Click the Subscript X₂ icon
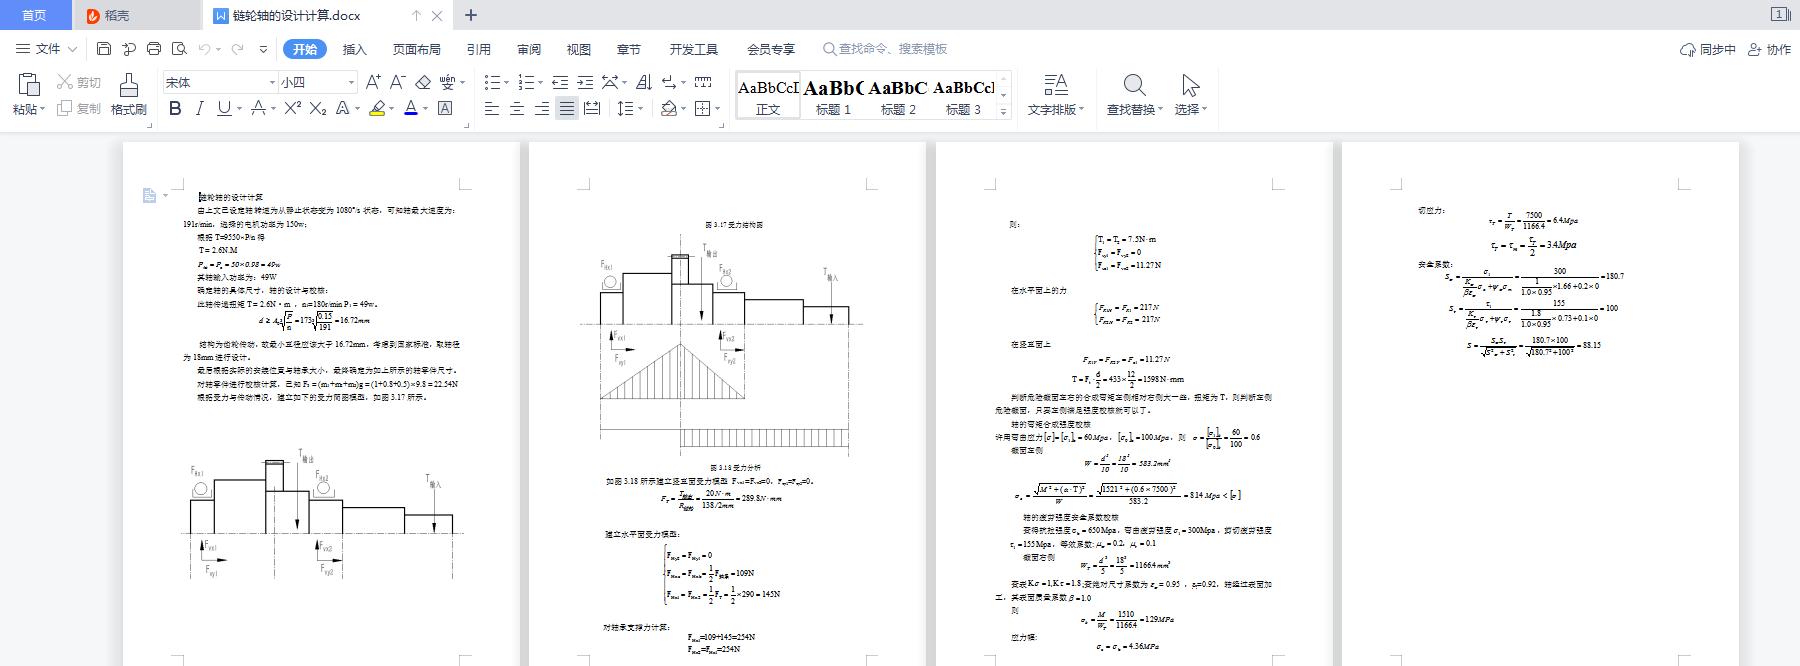 pos(318,108)
